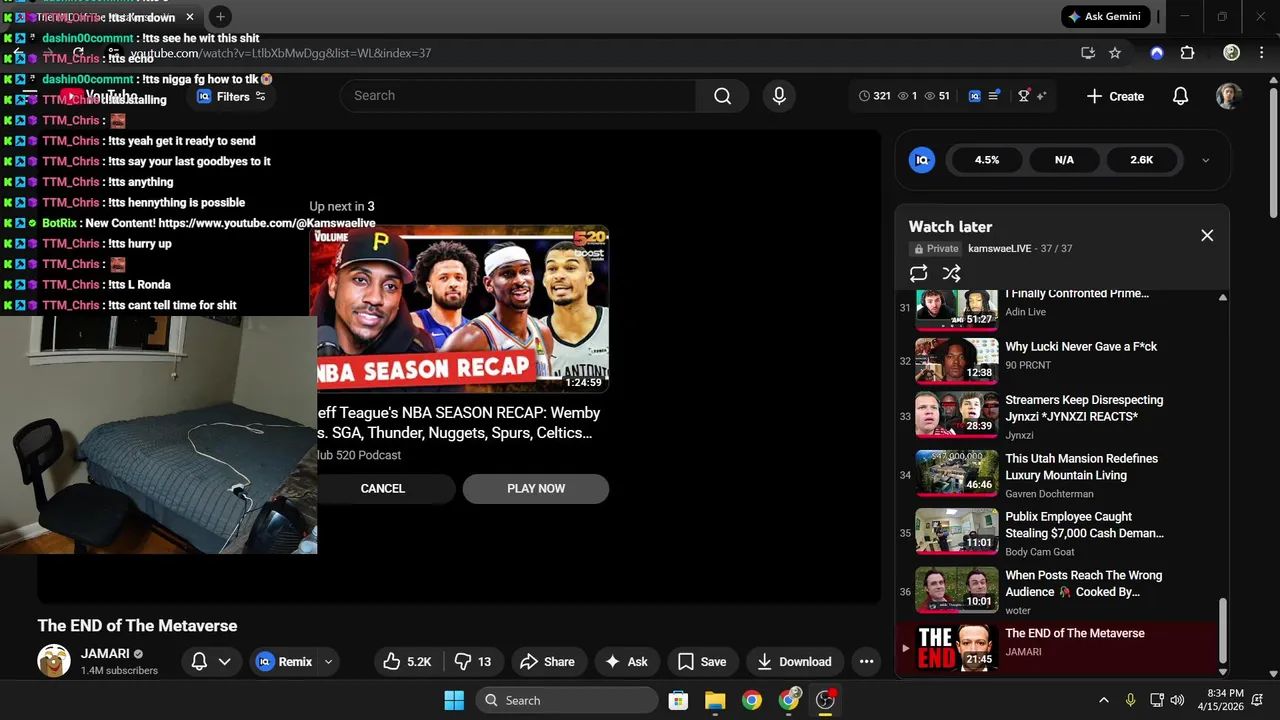Open the Chrome profile avatar in toolbar
Image resolution: width=1280 pixels, height=720 pixels.
pos(1232,53)
